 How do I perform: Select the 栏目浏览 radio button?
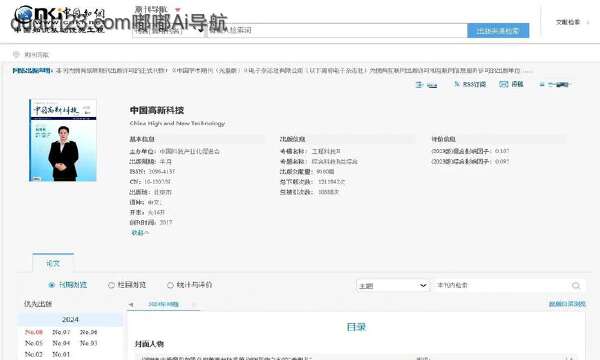[x=111, y=285]
